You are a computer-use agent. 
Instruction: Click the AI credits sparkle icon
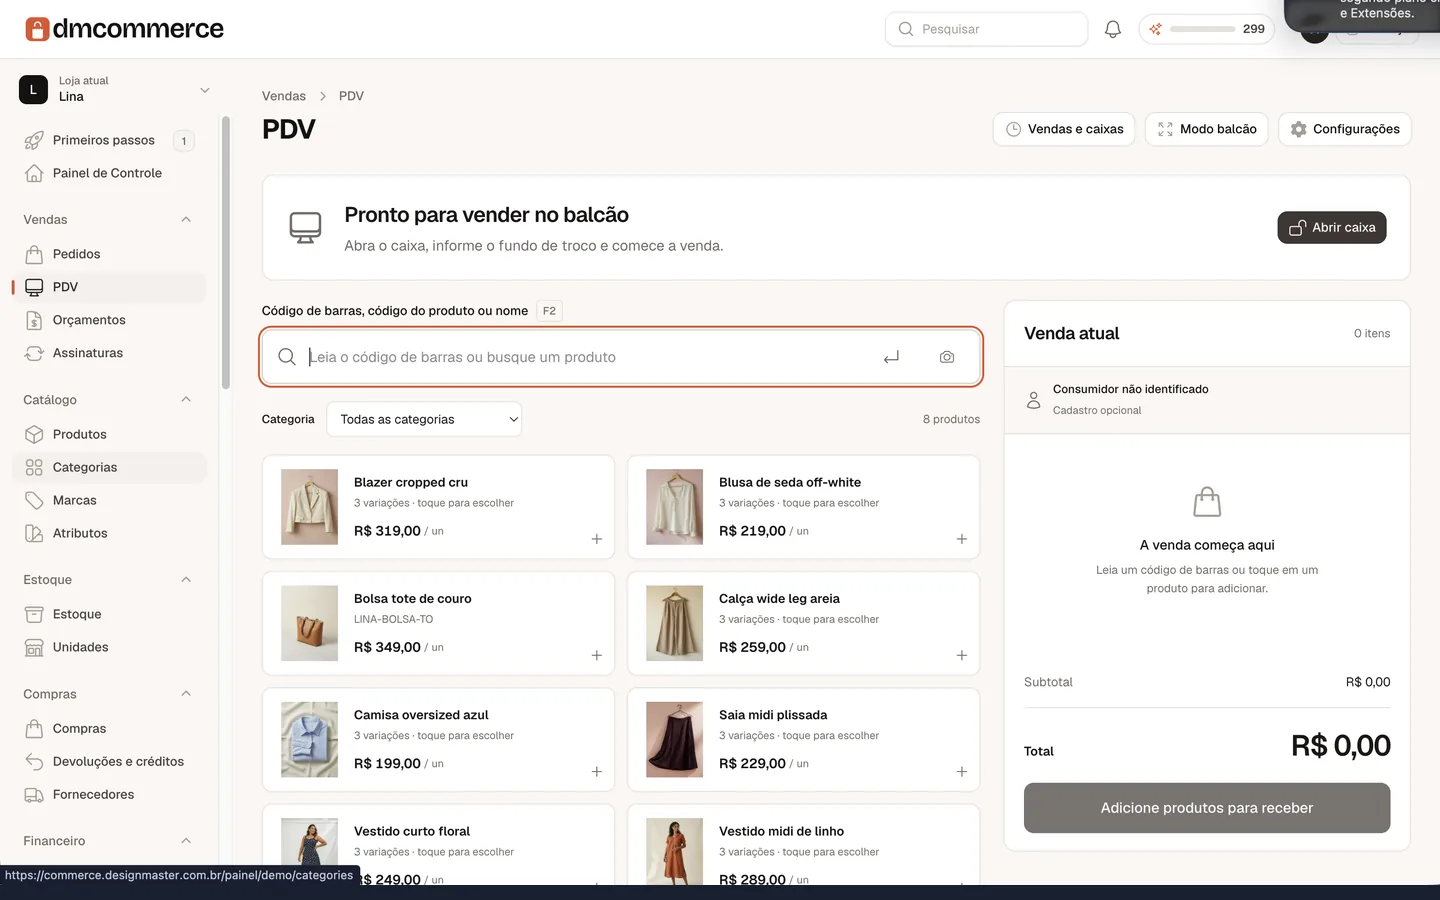click(x=1156, y=29)
